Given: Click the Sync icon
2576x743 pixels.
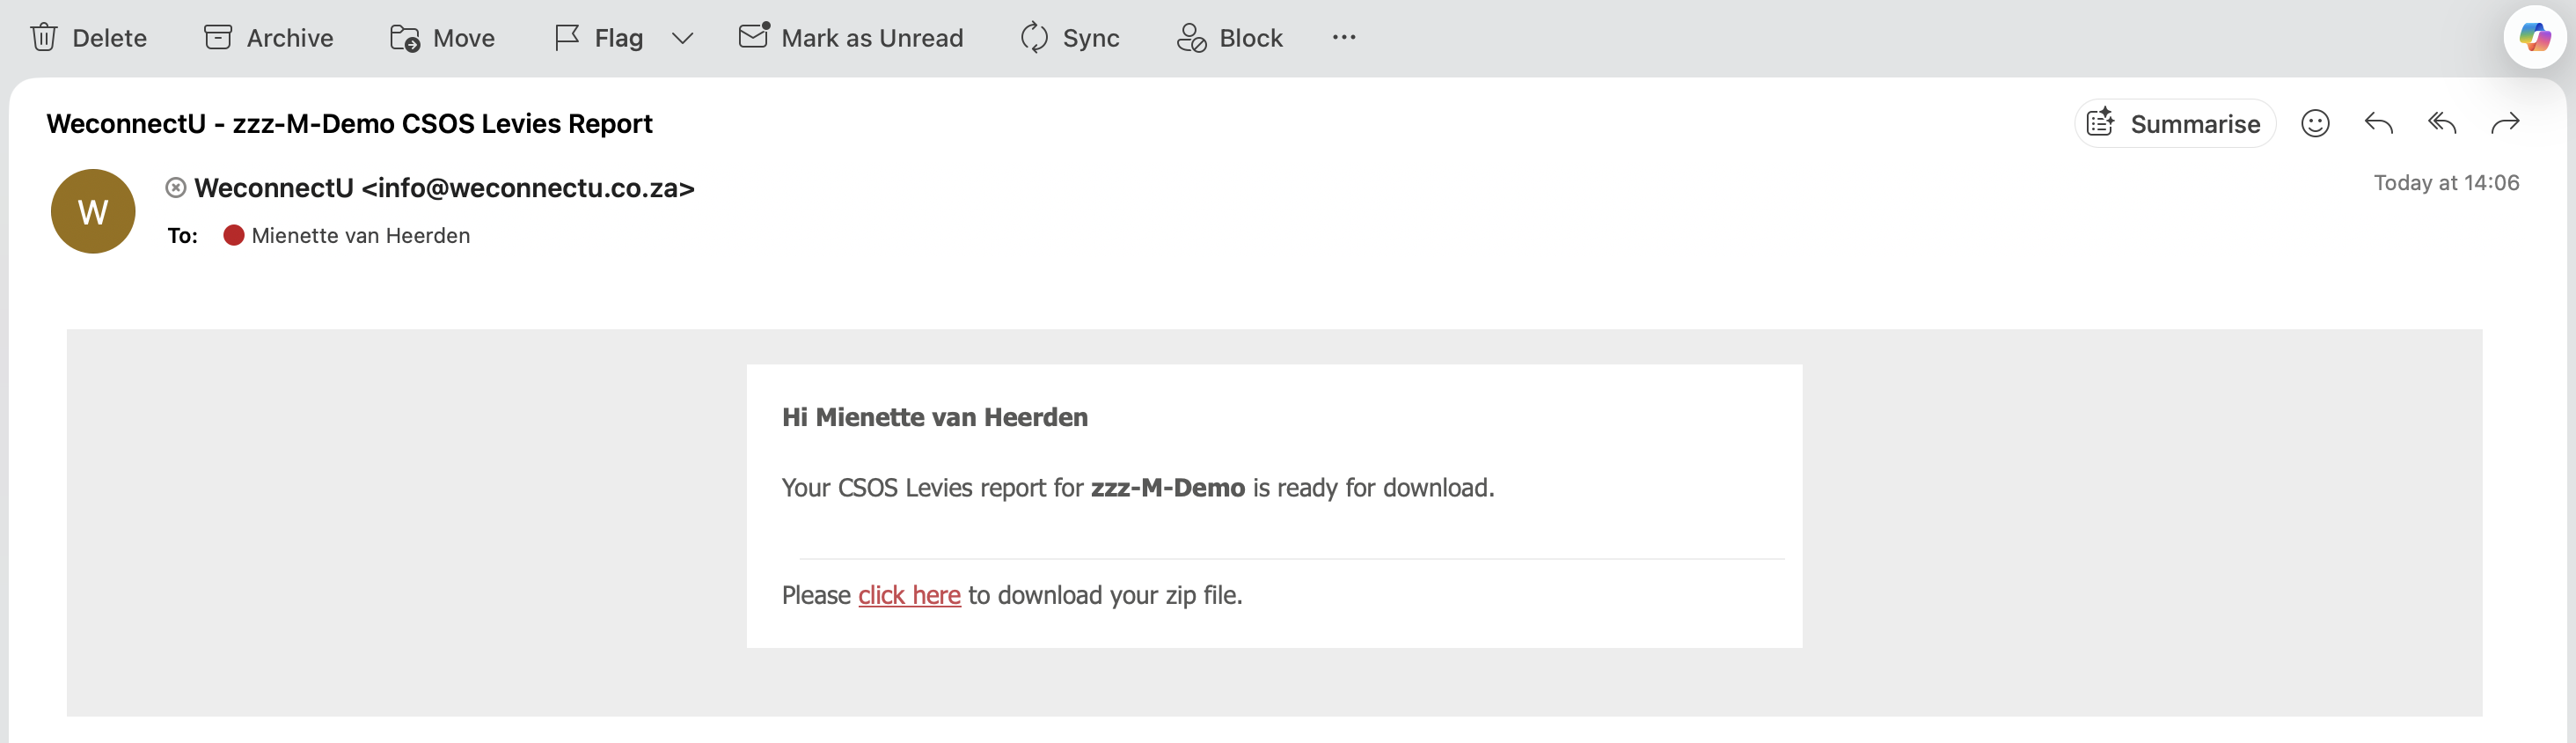Looking at the screenshot, I should coord(1034,38).
